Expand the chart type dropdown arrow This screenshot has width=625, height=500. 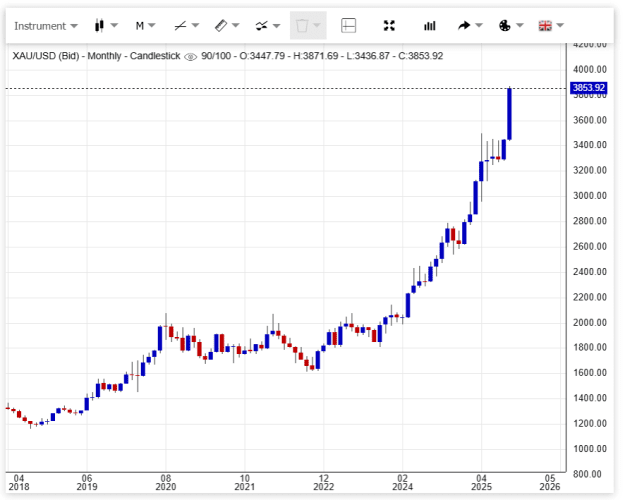[x=114, y=26]
